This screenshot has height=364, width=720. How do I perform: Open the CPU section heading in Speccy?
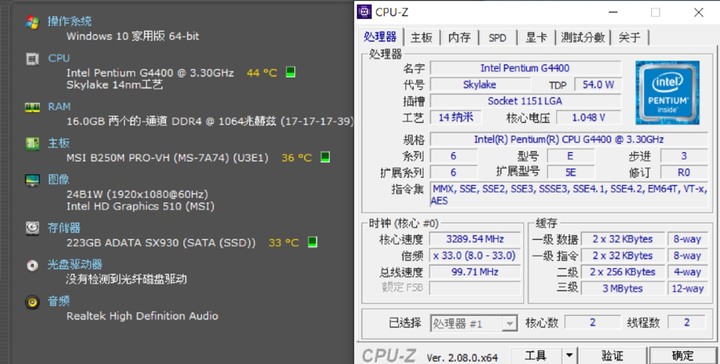59,58
